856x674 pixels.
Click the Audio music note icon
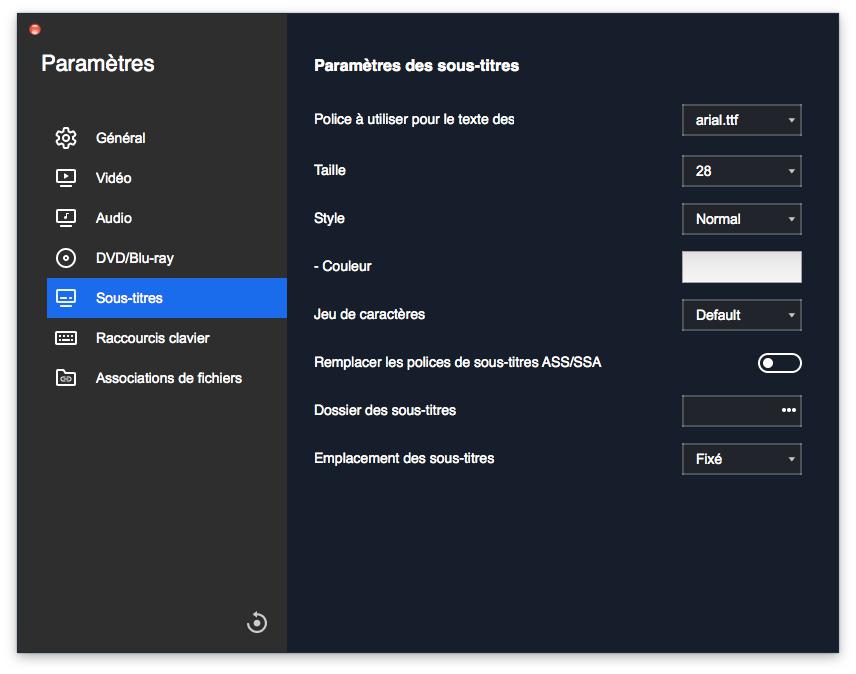(66, 218)
